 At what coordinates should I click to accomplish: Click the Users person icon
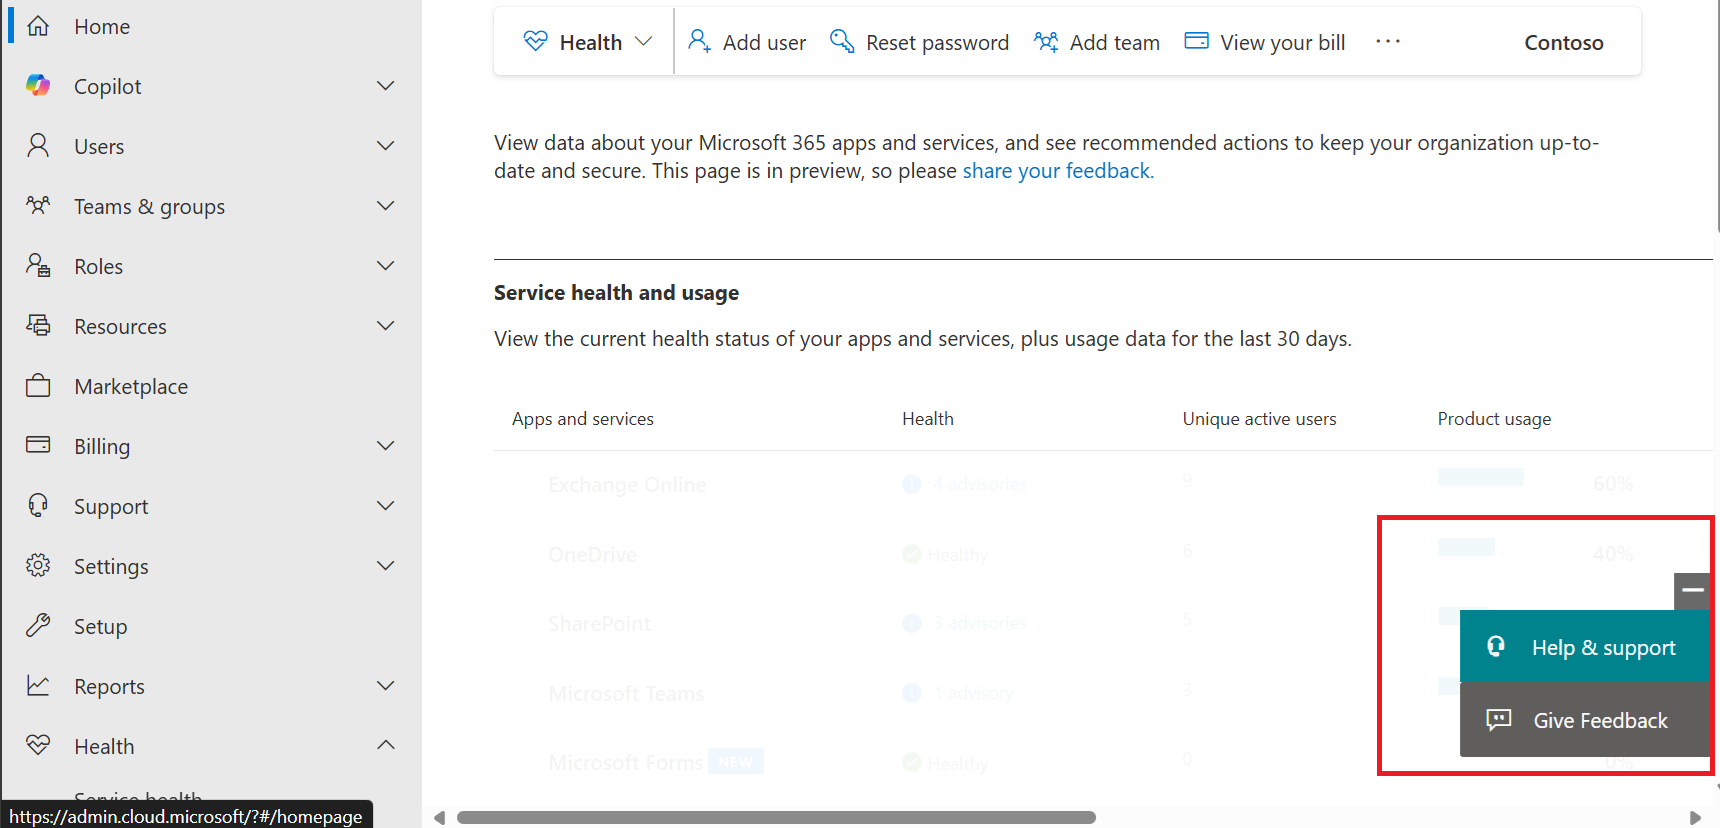(x=38, y=146)
